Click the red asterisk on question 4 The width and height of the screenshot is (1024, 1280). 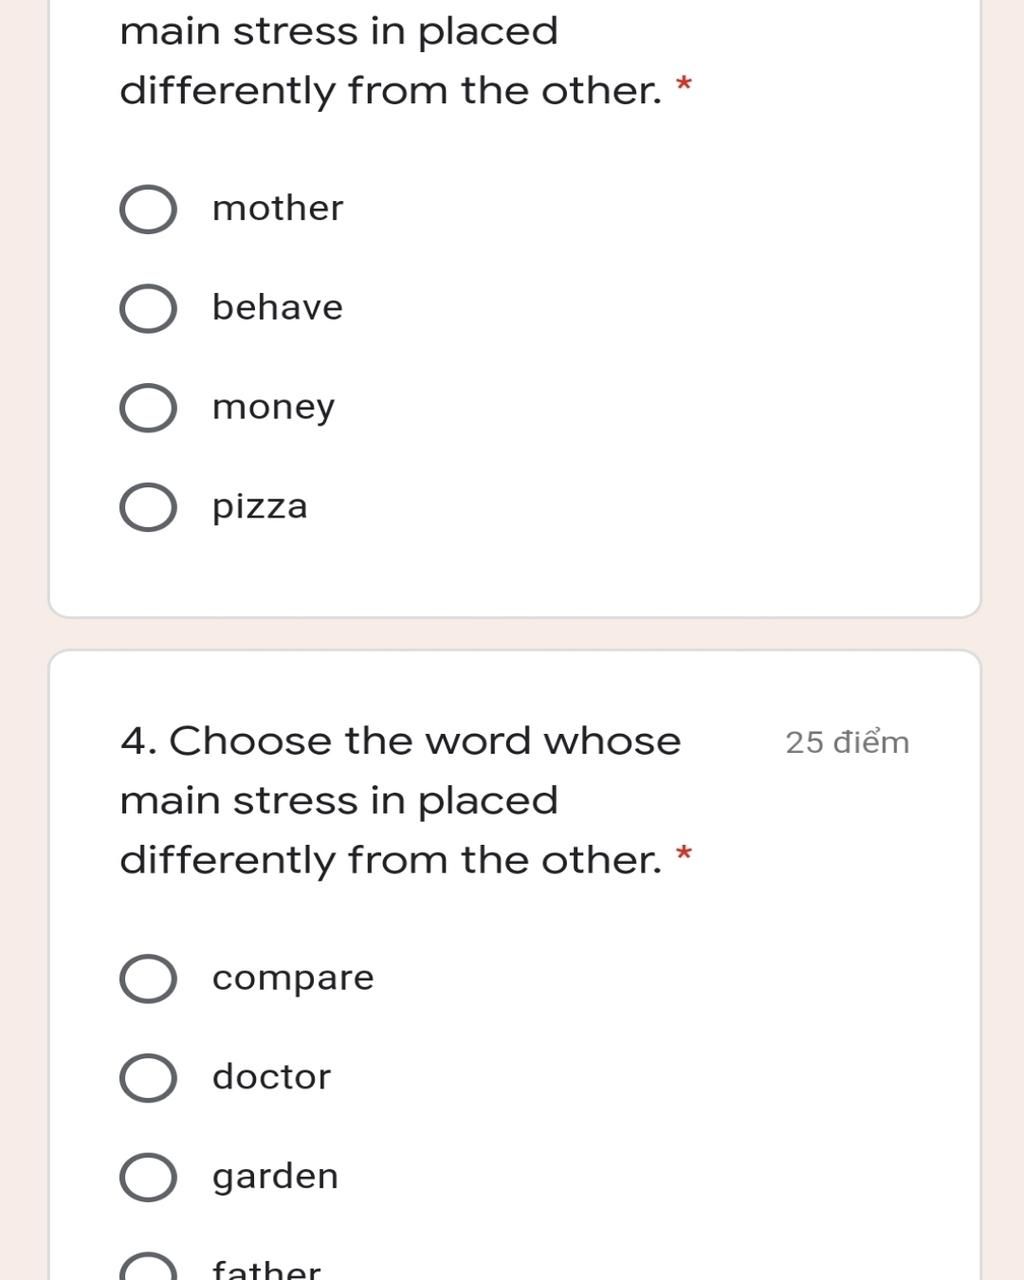click(x=684, y=855)
